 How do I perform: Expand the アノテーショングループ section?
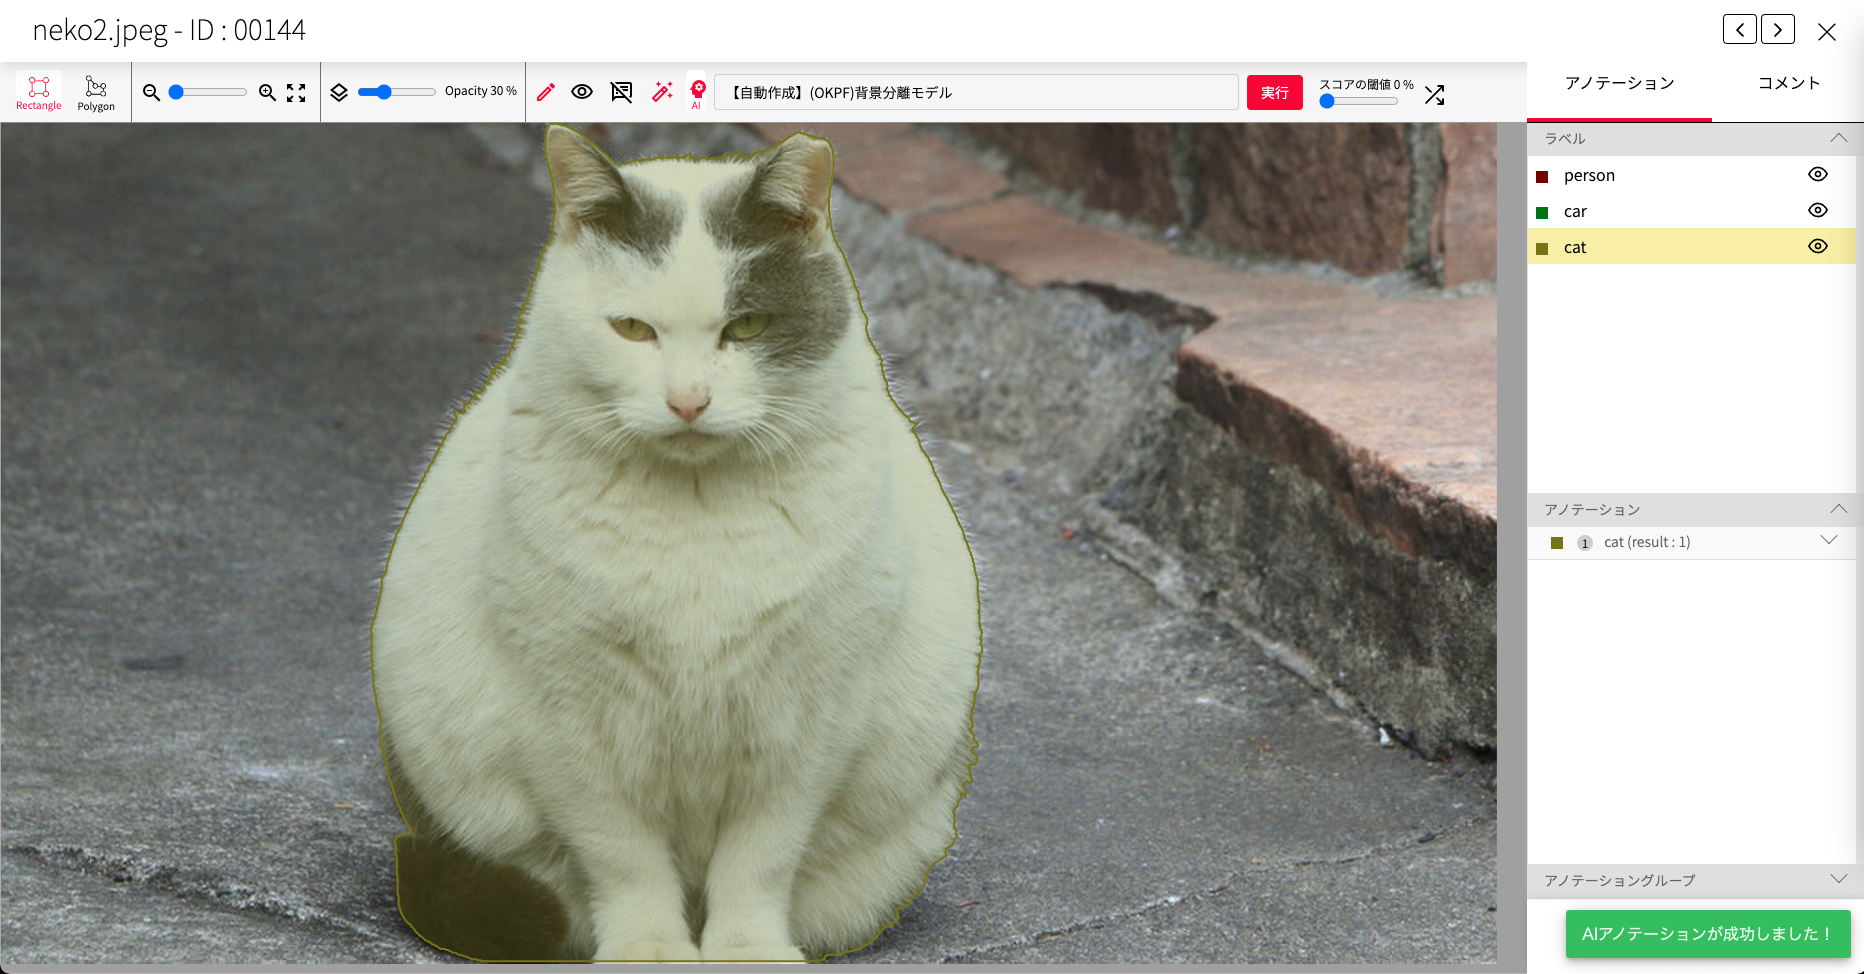(x=1838, y=879)
